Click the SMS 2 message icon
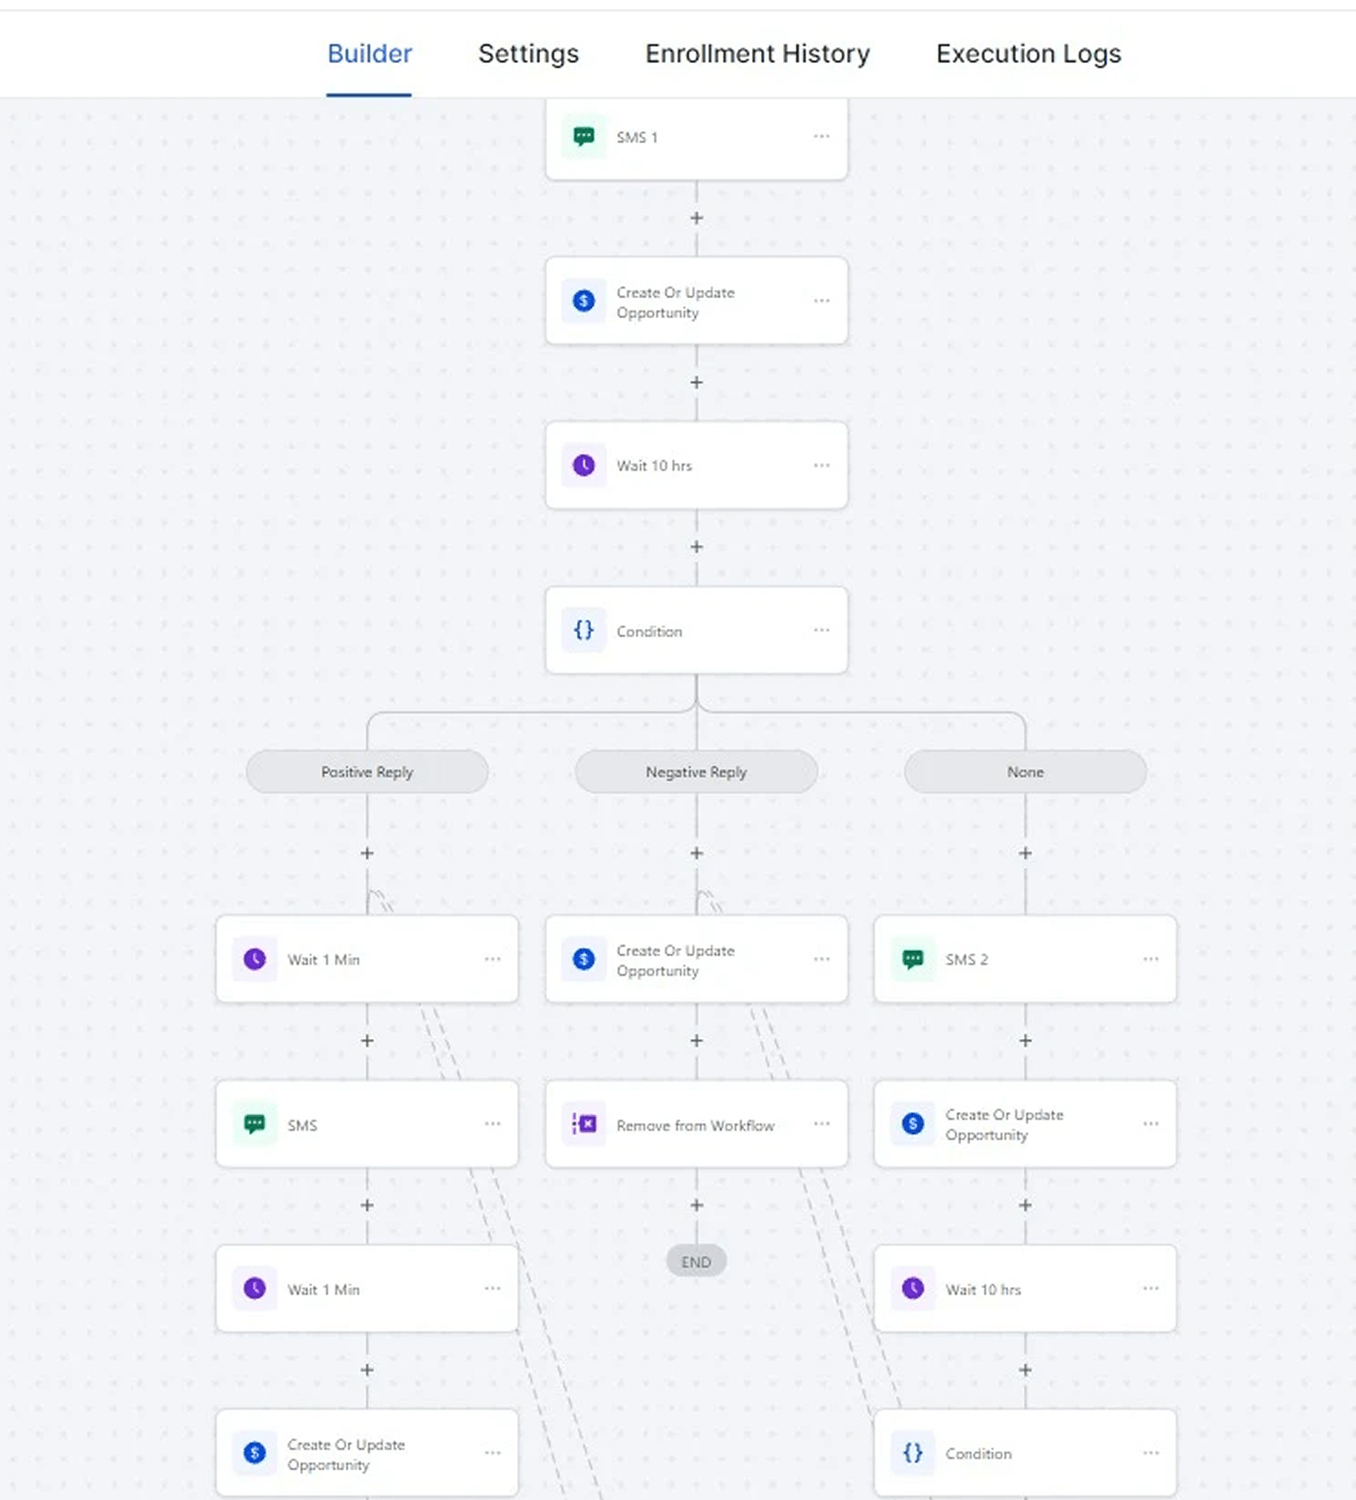Screen dimensions: 1356x1500 913,959
